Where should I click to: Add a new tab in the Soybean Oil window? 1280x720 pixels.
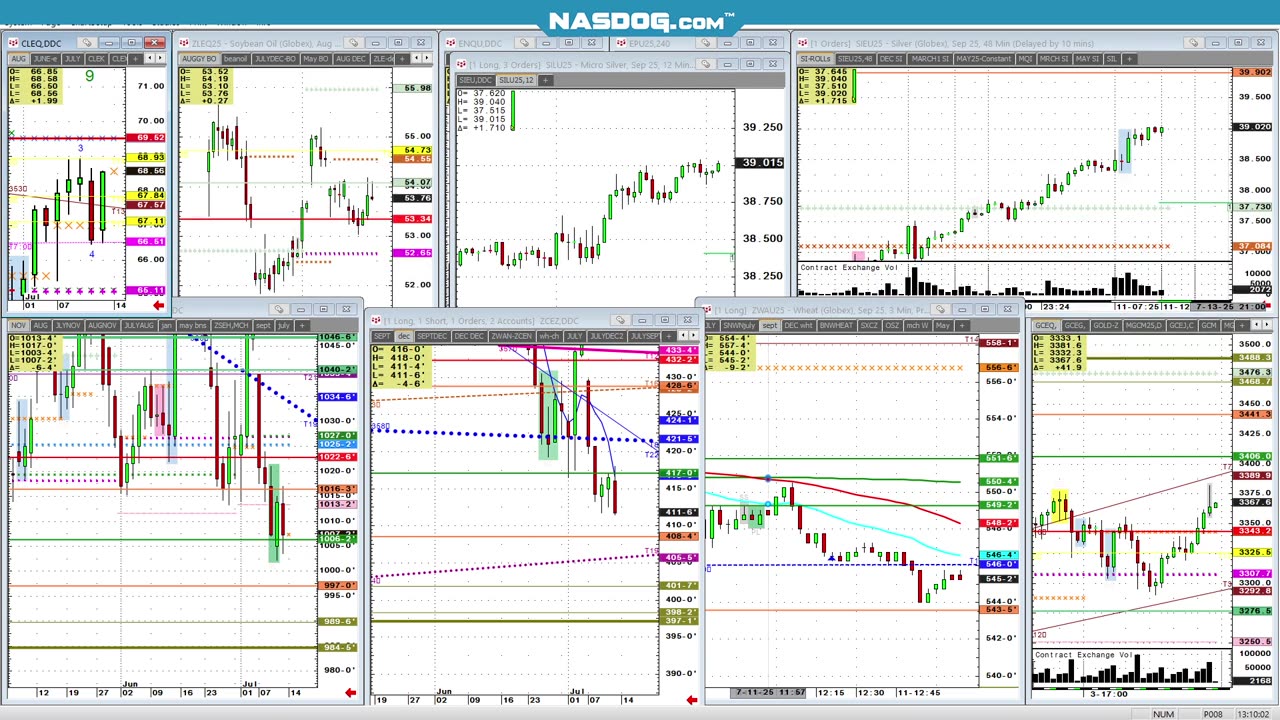click(x=401, y=58)
